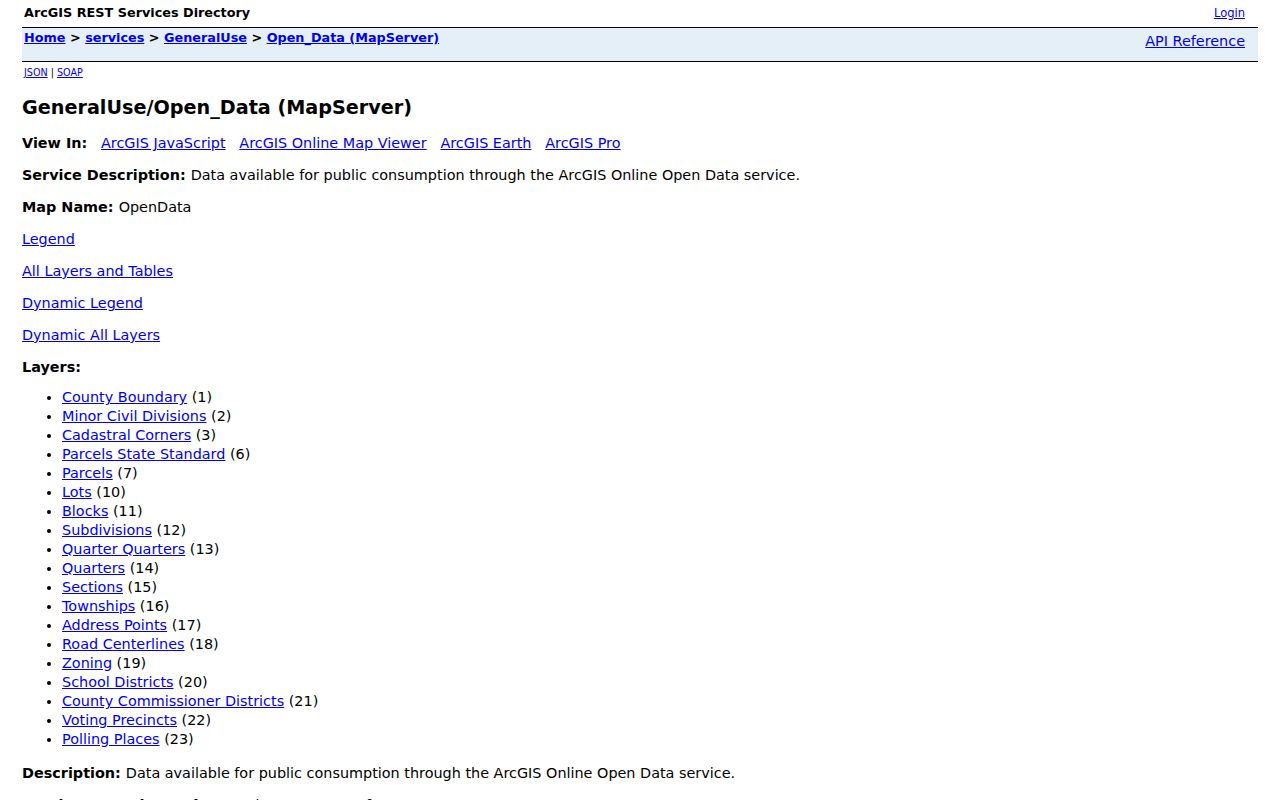Open the Parcels State Standard layer
Screen dimensions: 1280x800
point(143,454)
